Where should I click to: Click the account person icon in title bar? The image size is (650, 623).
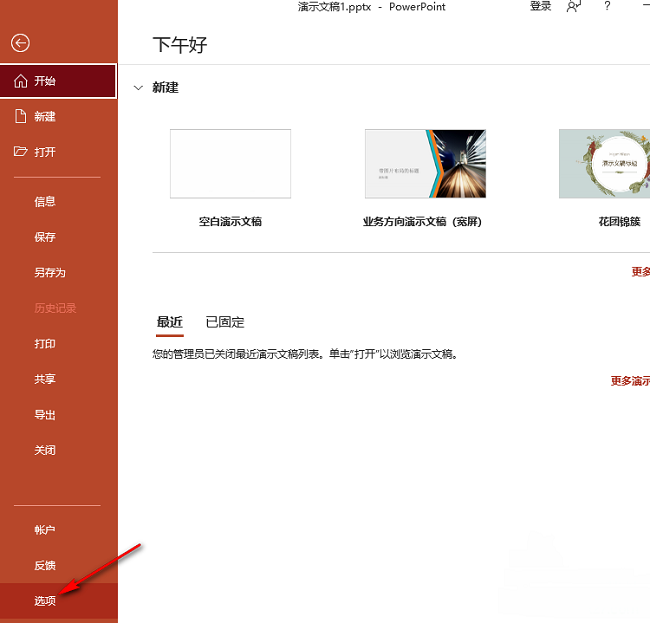[x=573, y=7]
